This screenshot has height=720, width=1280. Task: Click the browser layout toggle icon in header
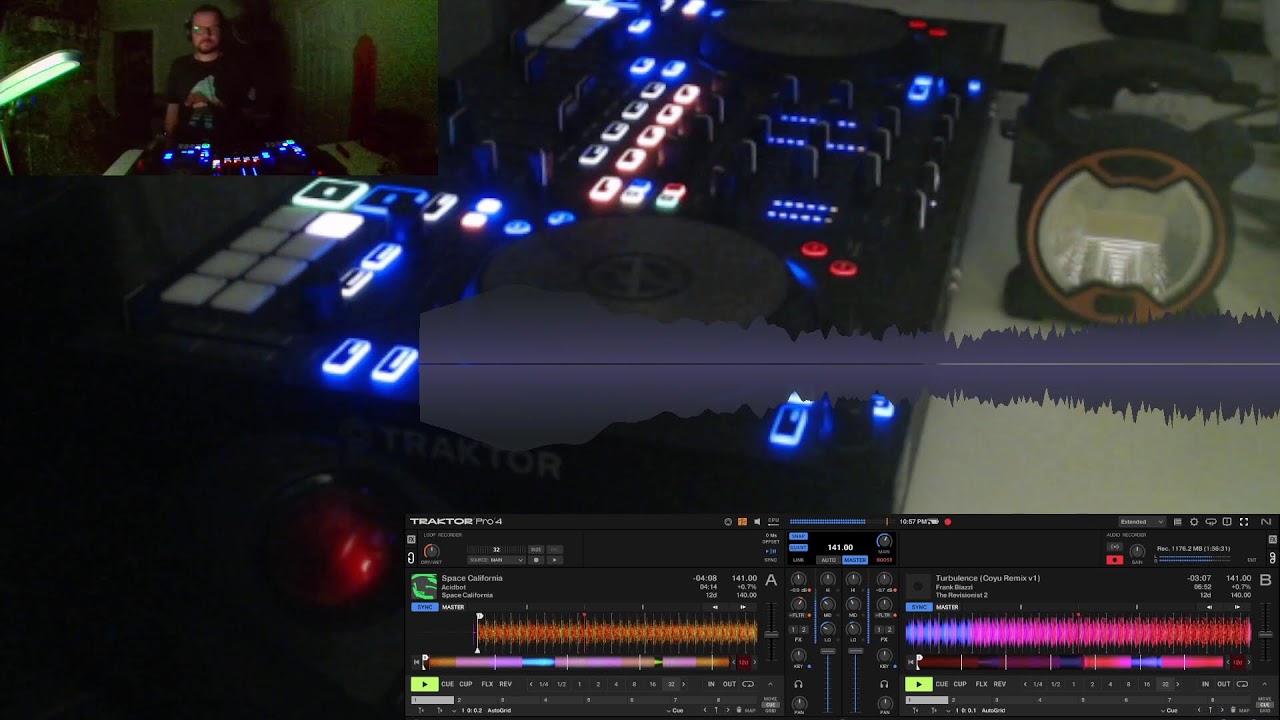[x=1178, y=522]
